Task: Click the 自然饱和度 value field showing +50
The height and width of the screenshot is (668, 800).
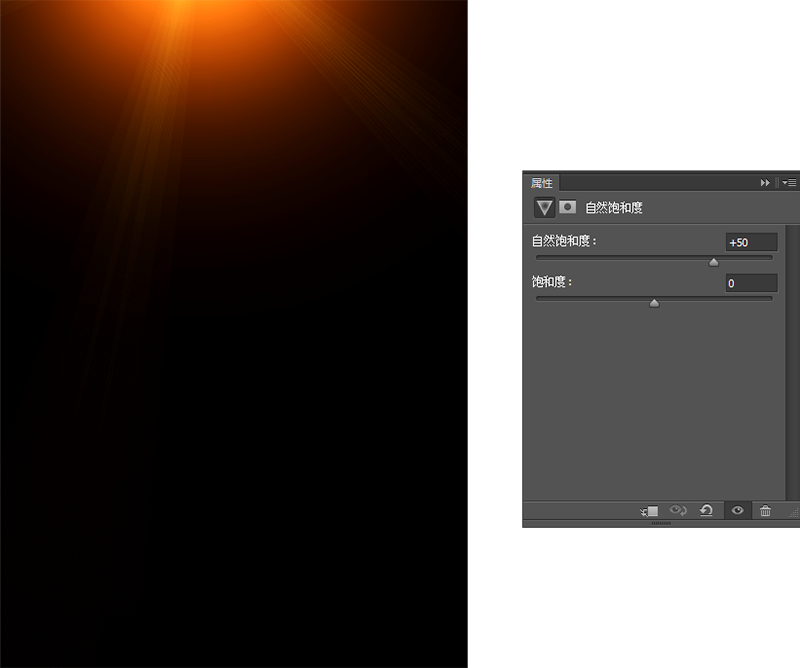Action: coord(752,242)
